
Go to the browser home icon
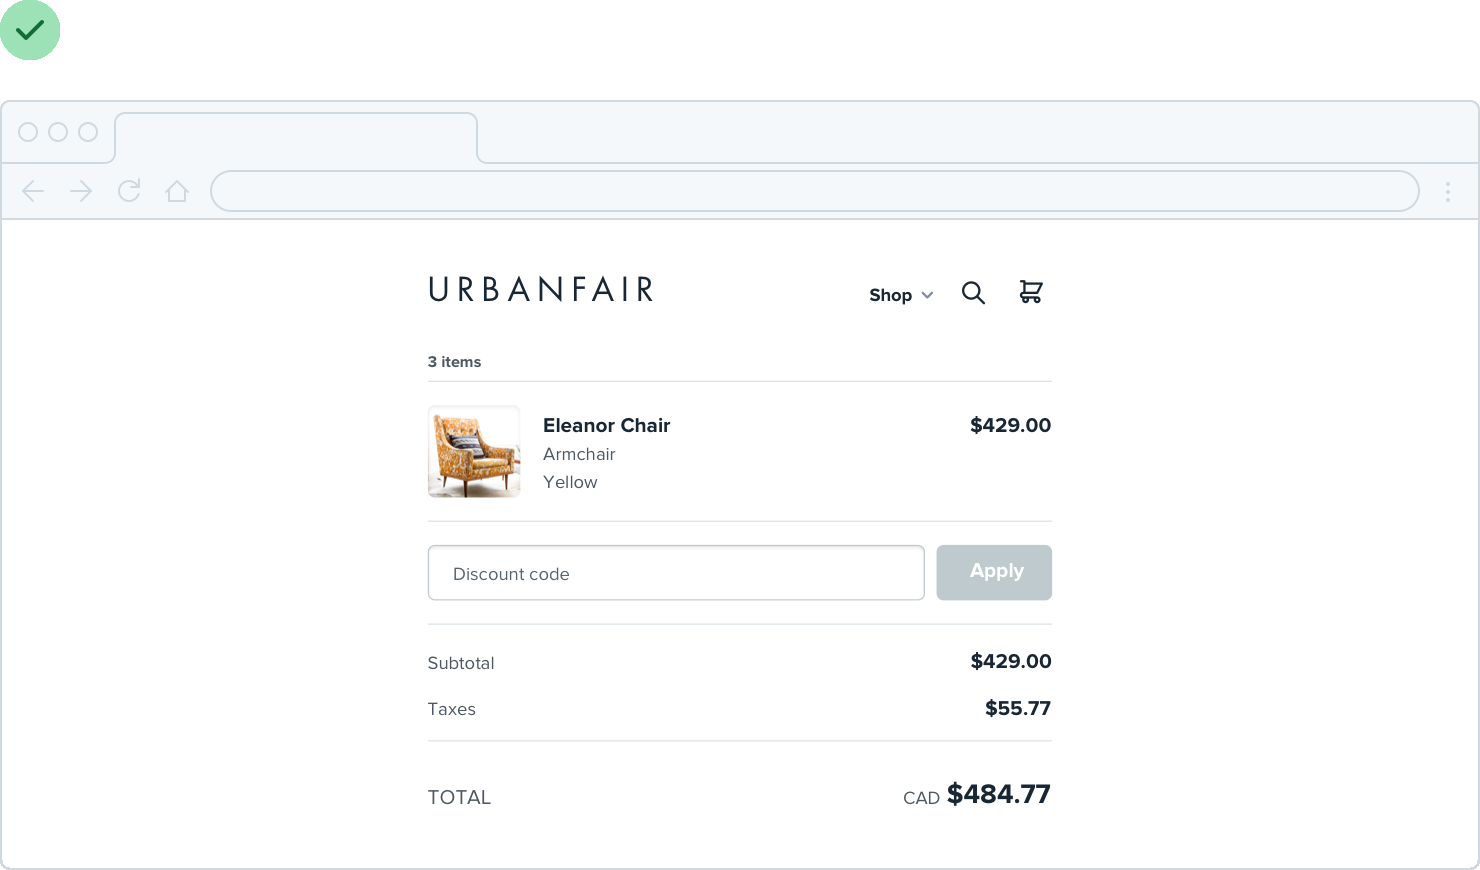coord(177,191)
